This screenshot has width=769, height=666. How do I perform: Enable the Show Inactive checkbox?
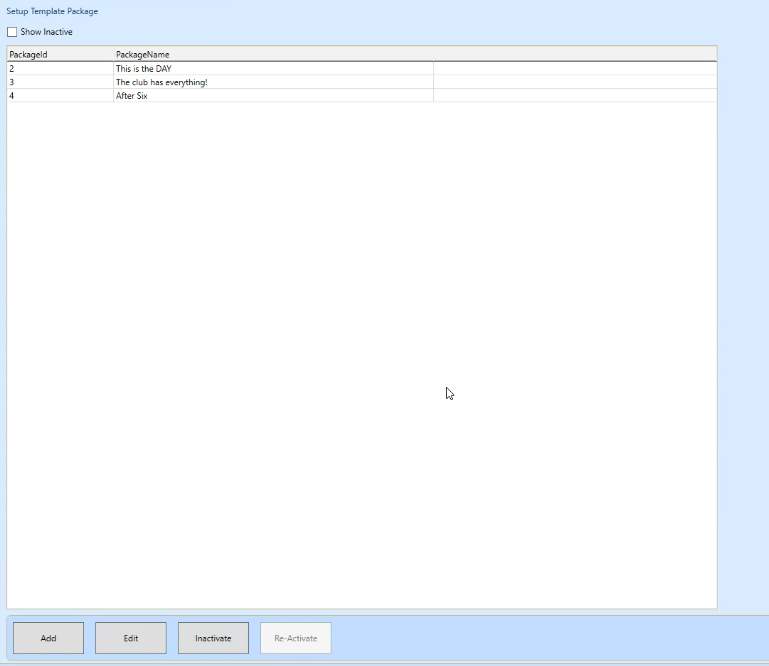click(12, 32)
